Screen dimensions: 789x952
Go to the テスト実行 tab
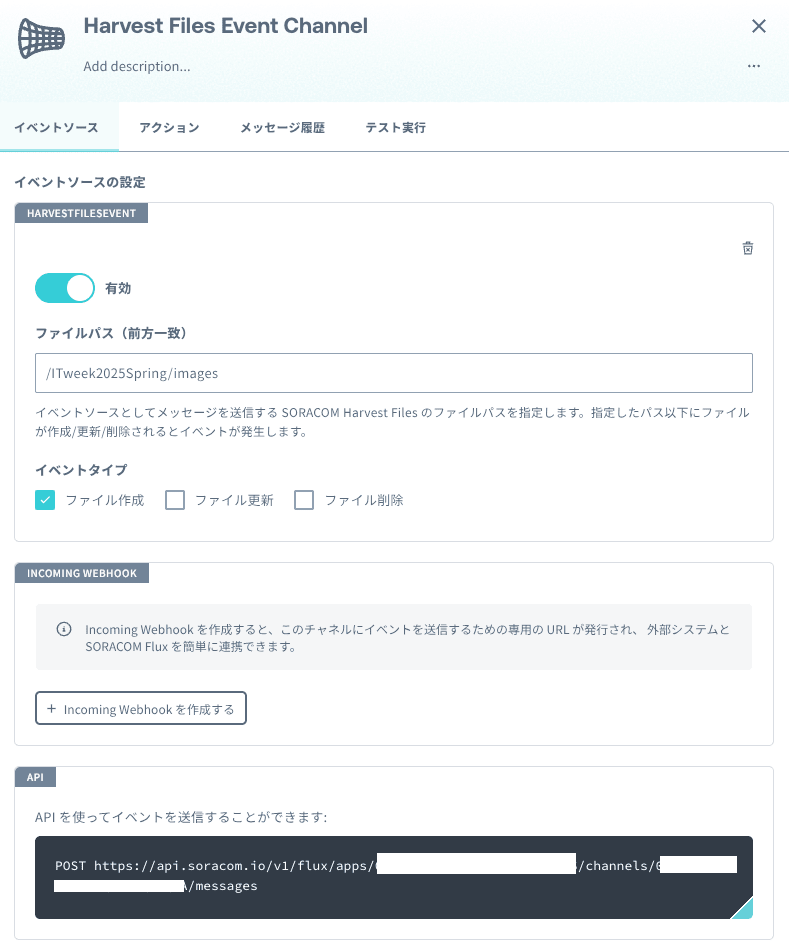[396, 128]
